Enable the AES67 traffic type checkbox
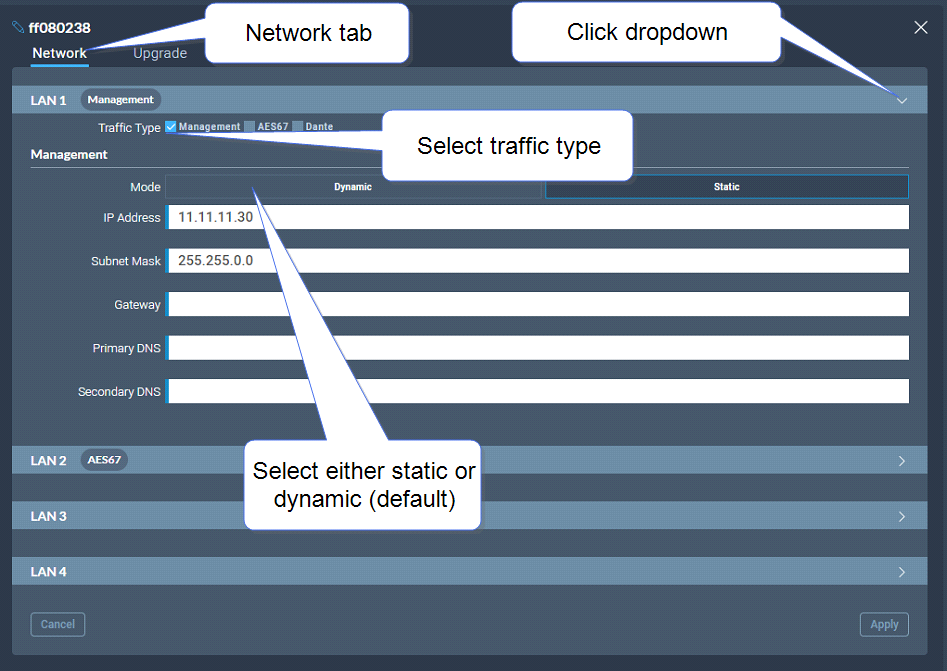The image size is (947, 671). pyautogui.click(x=249, y=126)
